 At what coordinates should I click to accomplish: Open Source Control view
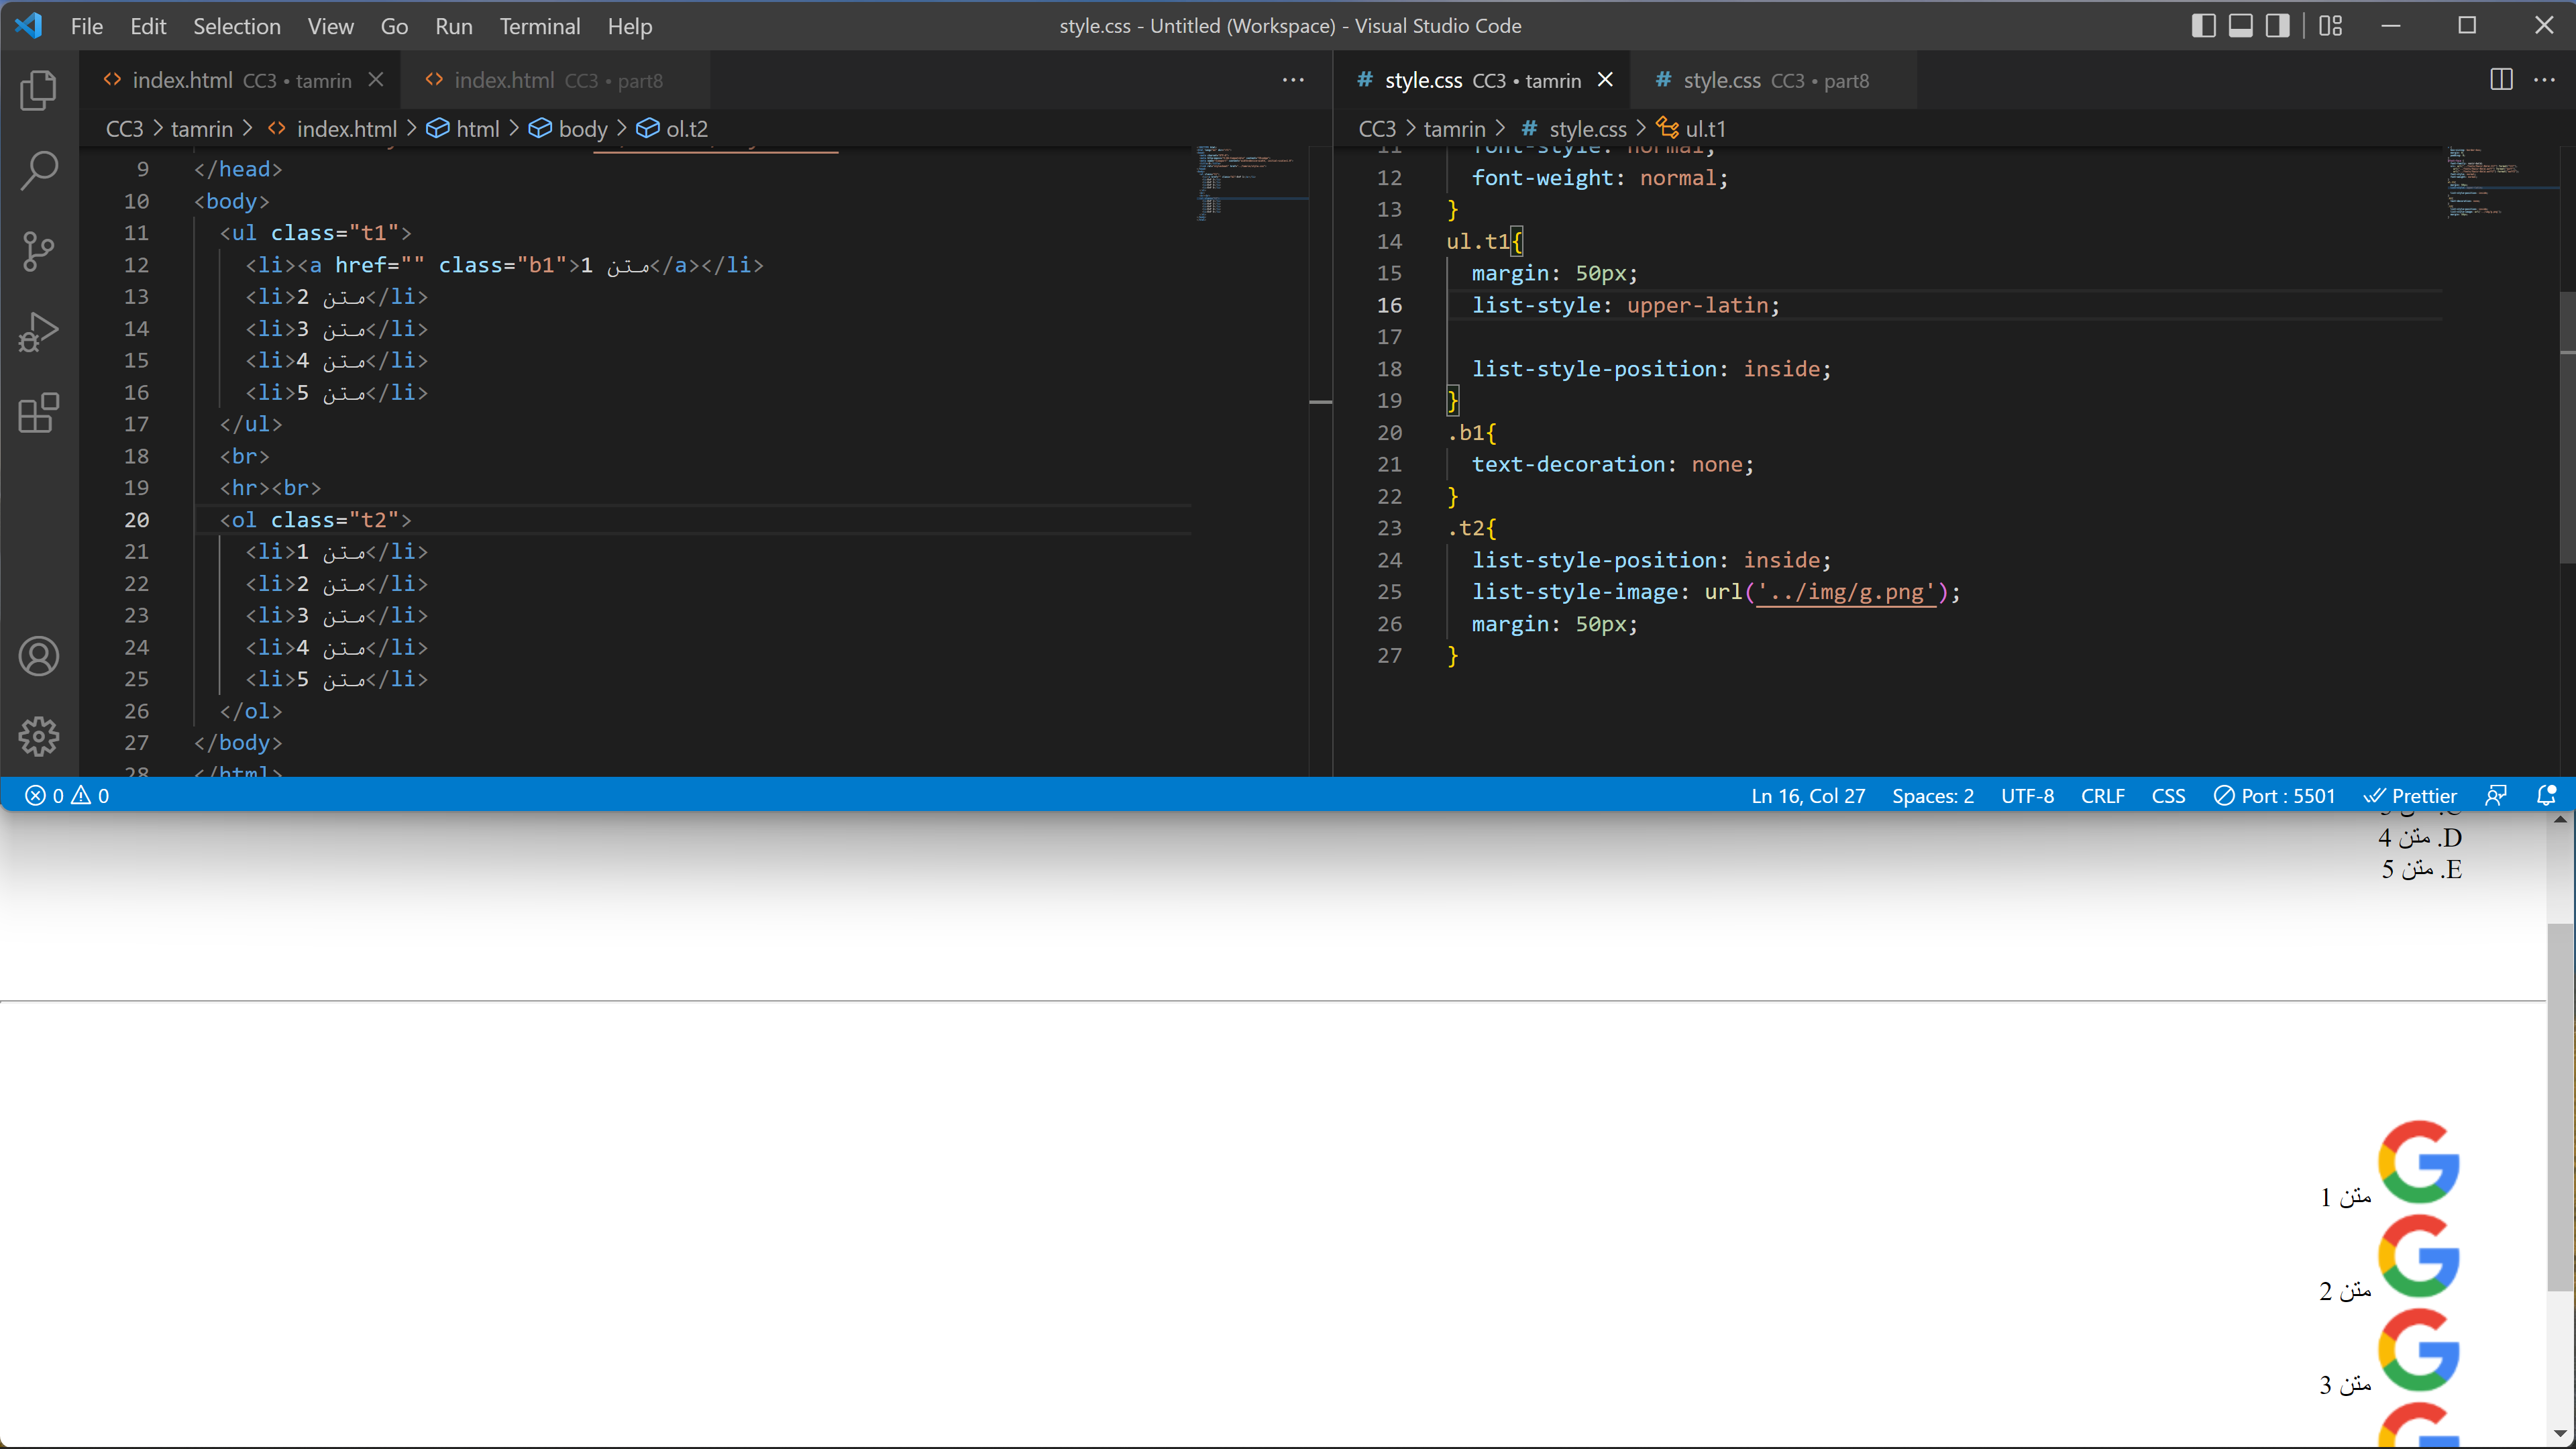(x=39, y=251)
